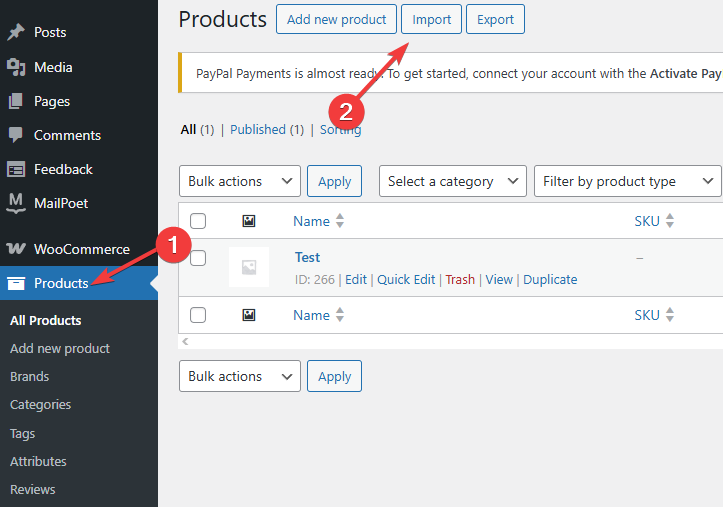Click the MailPoet logo icon
This screenshot has width=723, height=507.
(x=16, y=203)
